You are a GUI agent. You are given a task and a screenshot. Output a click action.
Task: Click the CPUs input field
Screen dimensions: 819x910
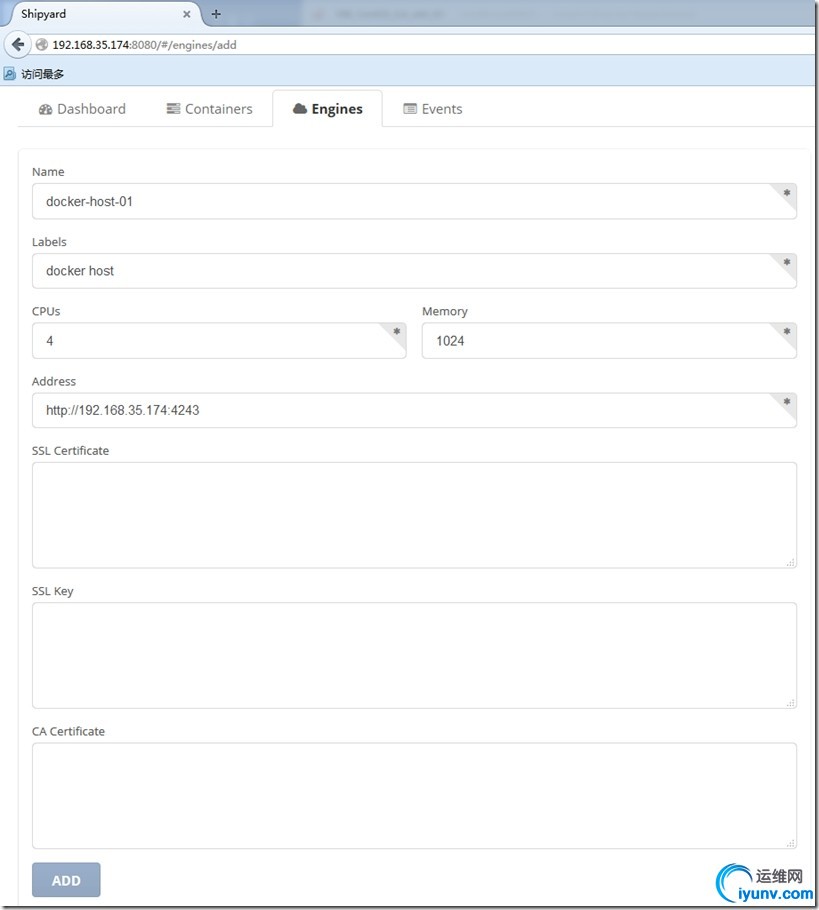click(219, 341)
